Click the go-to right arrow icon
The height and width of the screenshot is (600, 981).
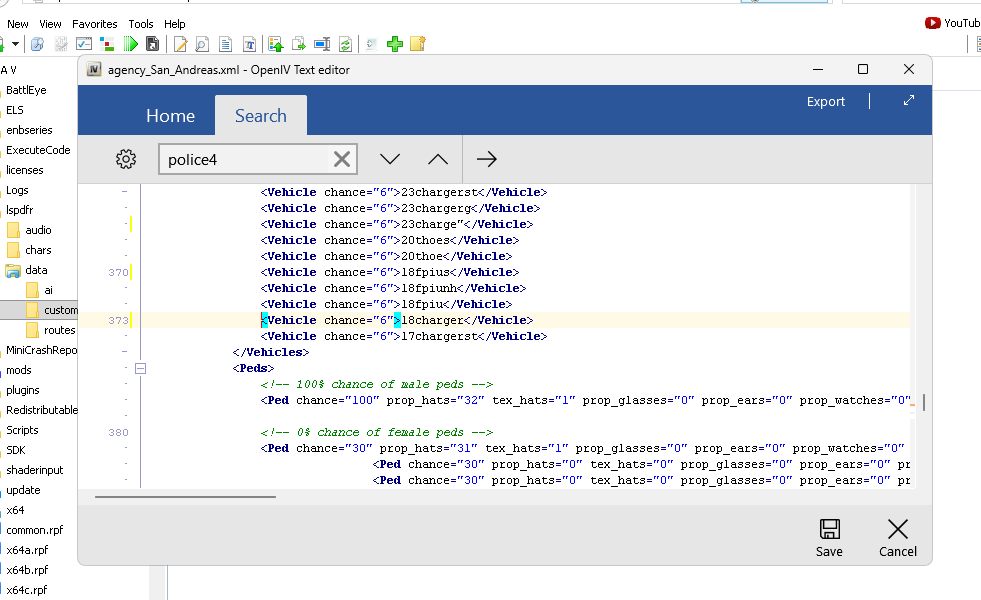coord(487,159)
